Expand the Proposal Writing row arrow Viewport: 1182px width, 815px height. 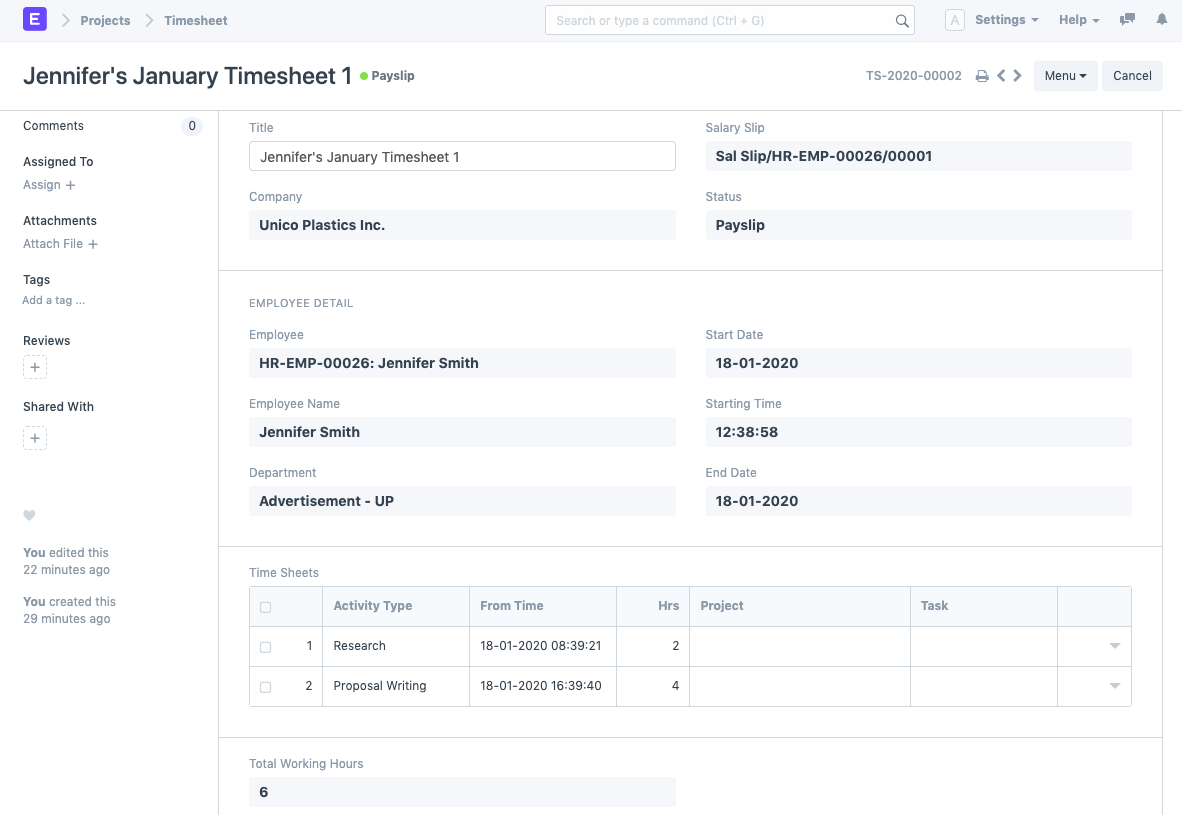[x=1114, y=686]
